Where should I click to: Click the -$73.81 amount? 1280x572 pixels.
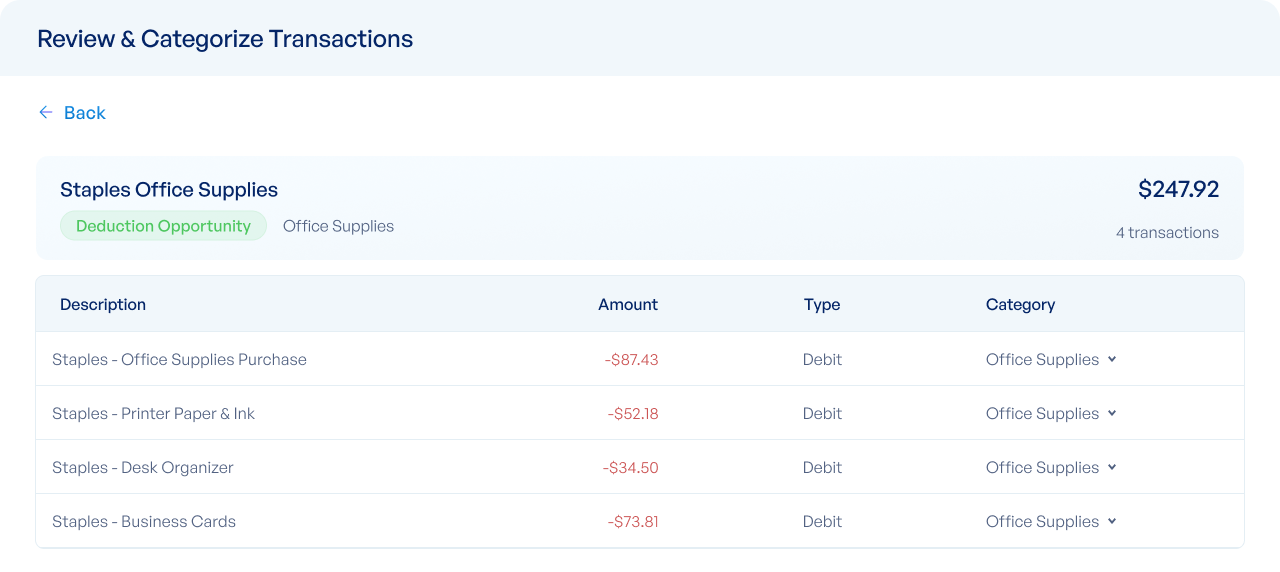pyautogui.click(x=632, y=522)
